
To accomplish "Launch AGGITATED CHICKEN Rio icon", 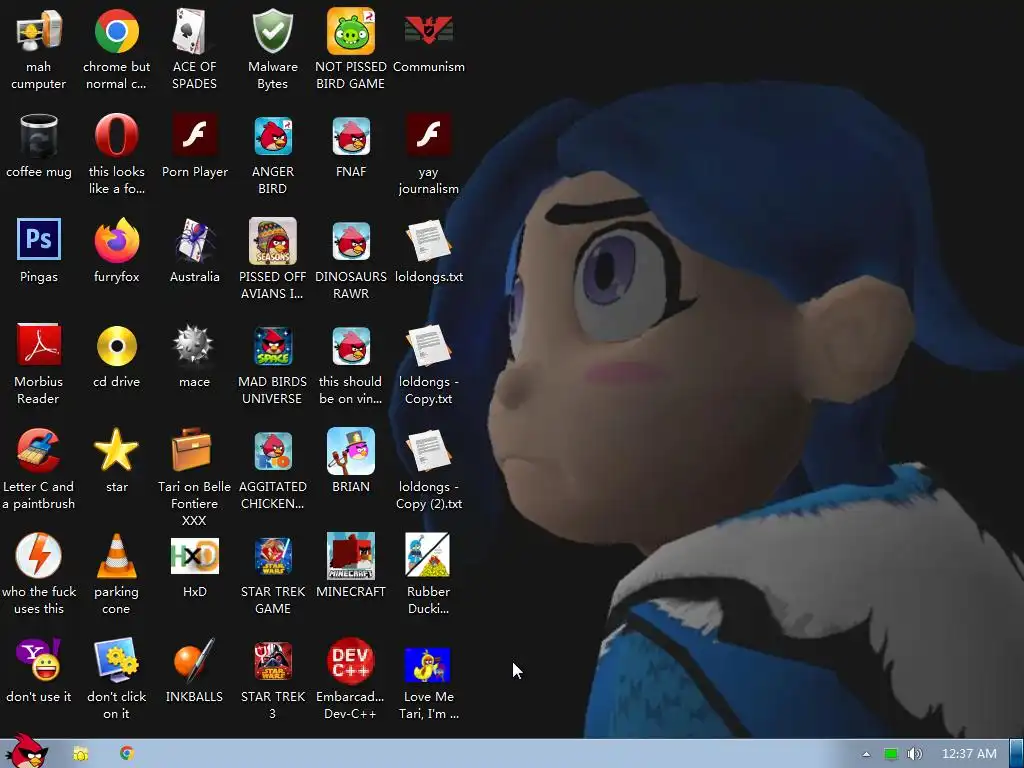I will (x=272, y=451).
